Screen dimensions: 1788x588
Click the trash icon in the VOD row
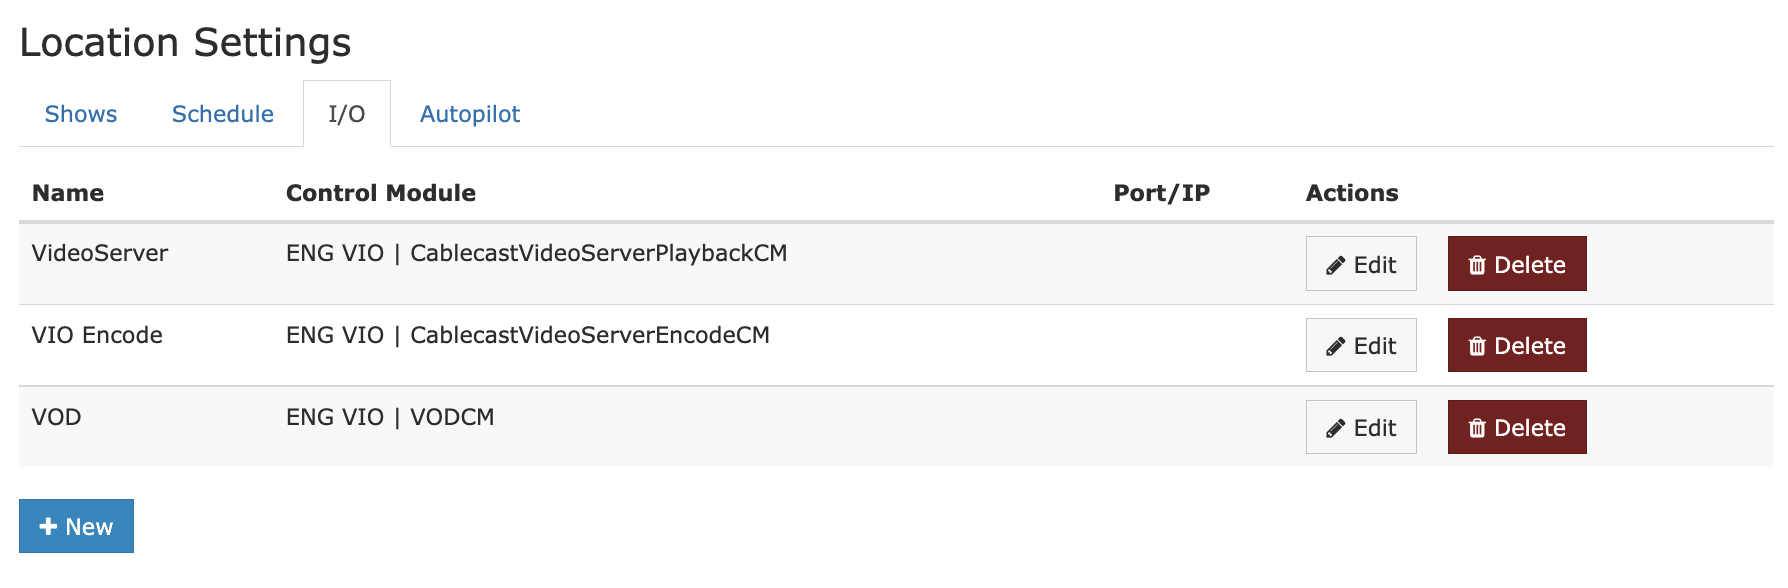click(1477, 429)
